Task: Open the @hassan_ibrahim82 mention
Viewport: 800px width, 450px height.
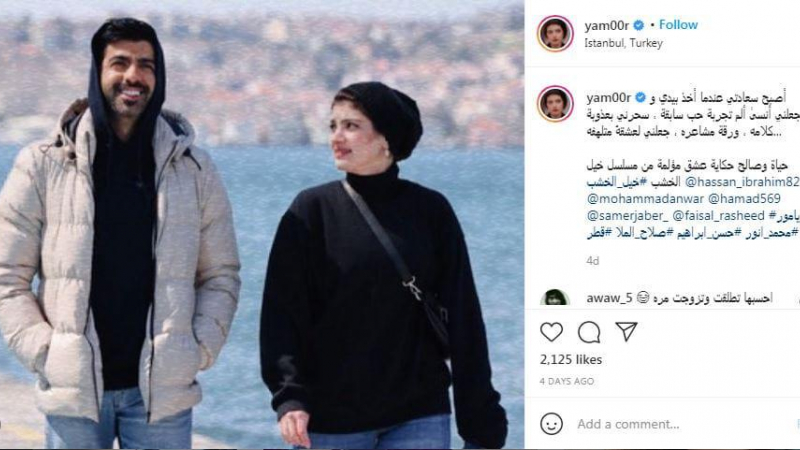Action: pos(742,182)
